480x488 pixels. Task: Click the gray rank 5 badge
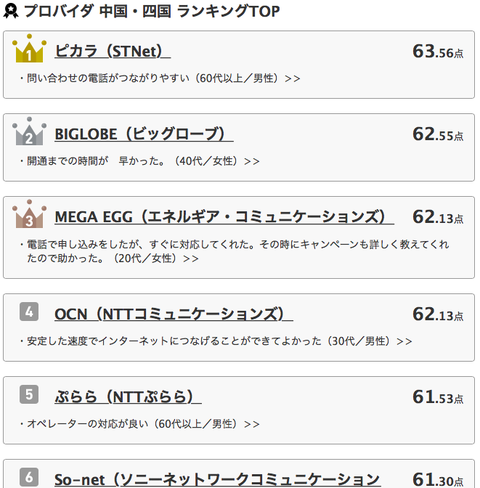29,394
